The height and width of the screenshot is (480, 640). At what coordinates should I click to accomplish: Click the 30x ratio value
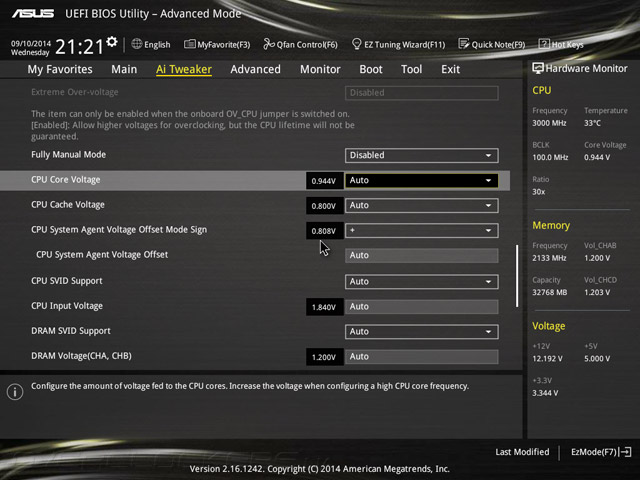tap(538, 191)
